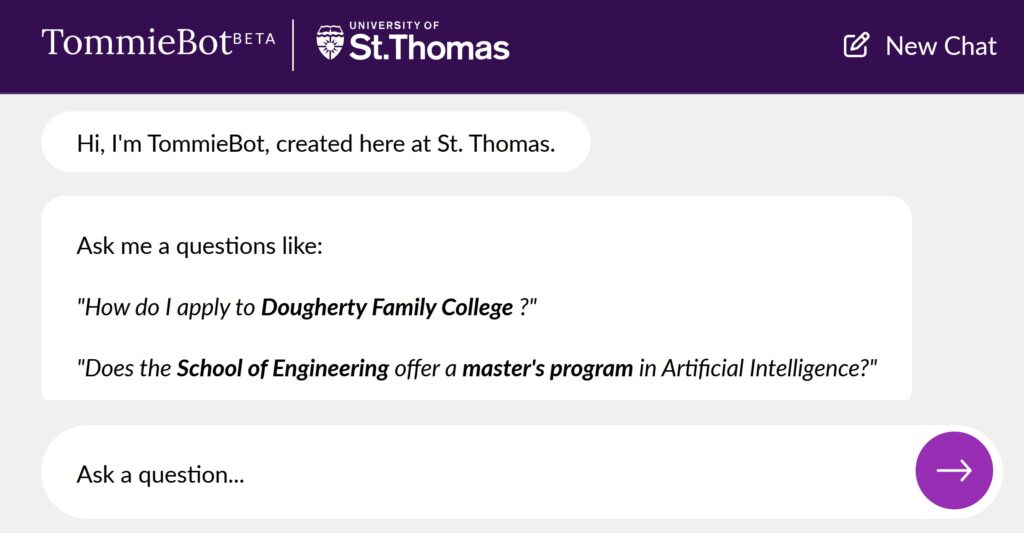Click the gray chat background beside the greeting
The width and height of the screenshot is (1024, 533).
(800, 143)
